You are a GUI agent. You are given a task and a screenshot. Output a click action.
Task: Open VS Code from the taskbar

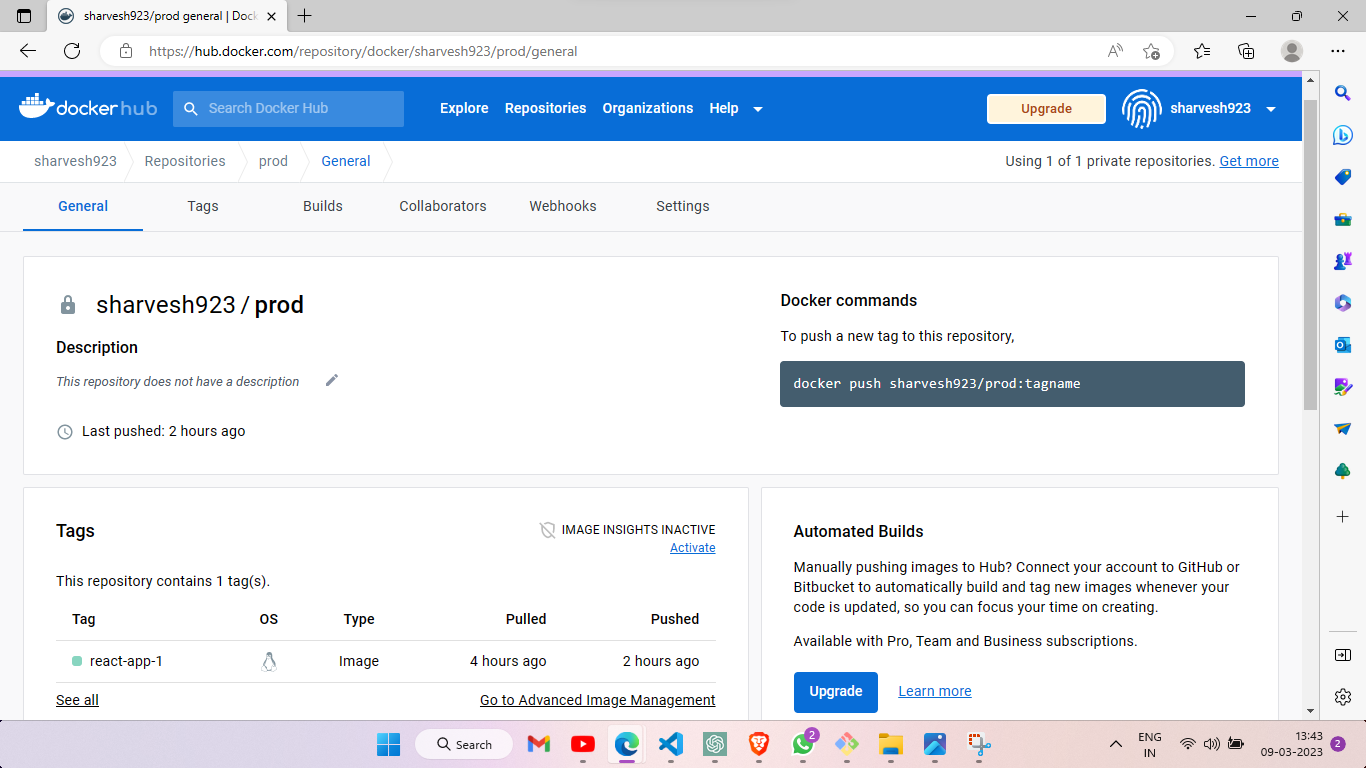coord(670,744)
